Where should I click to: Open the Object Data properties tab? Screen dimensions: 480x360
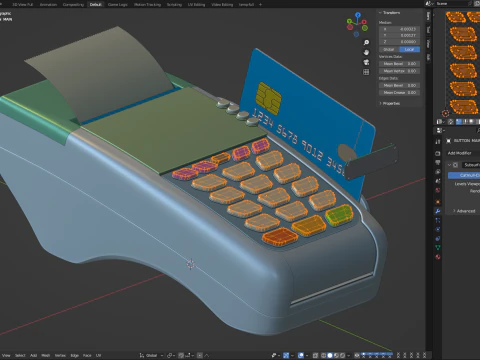(438, 248)
